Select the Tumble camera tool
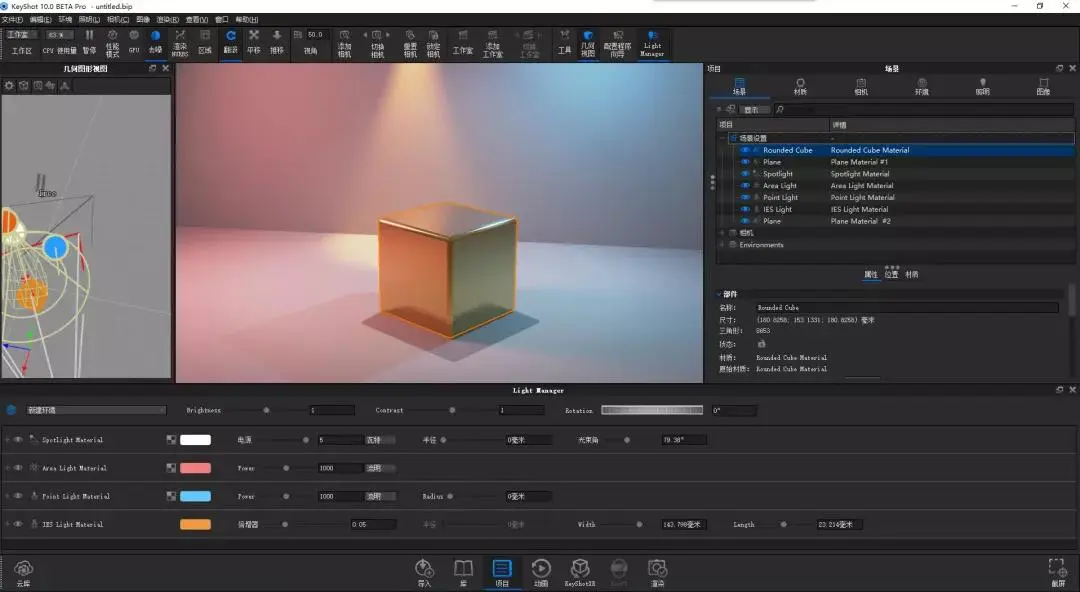1080x592 pixels. coord(230,41)
